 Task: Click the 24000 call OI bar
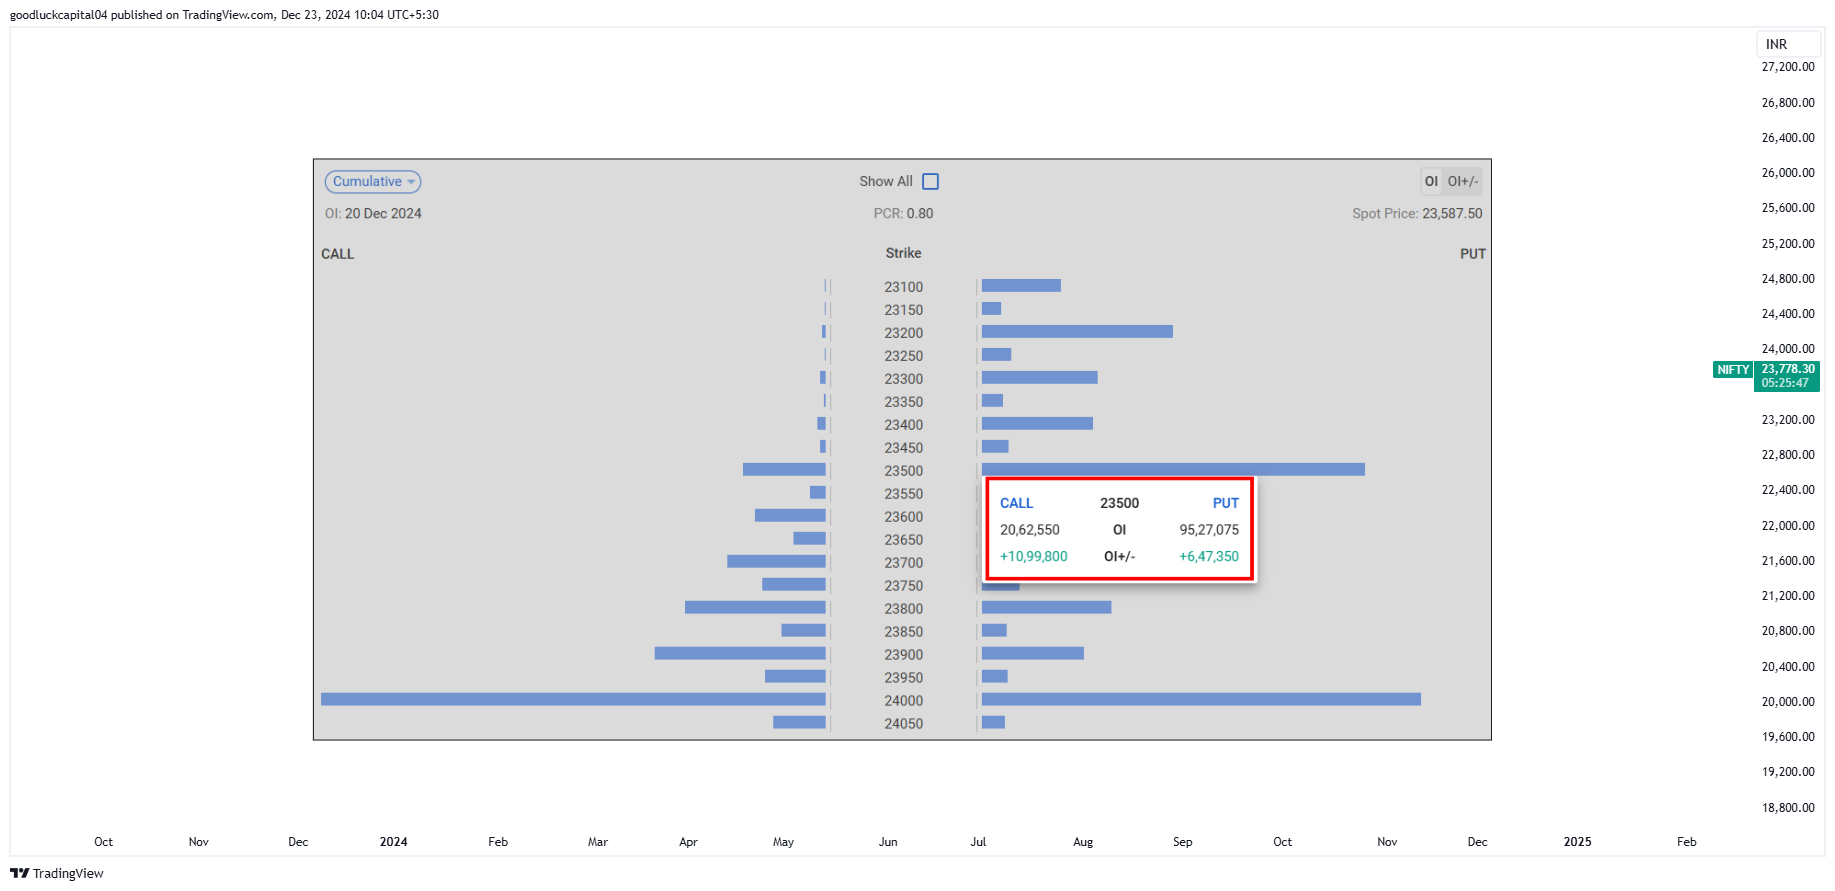573,699
